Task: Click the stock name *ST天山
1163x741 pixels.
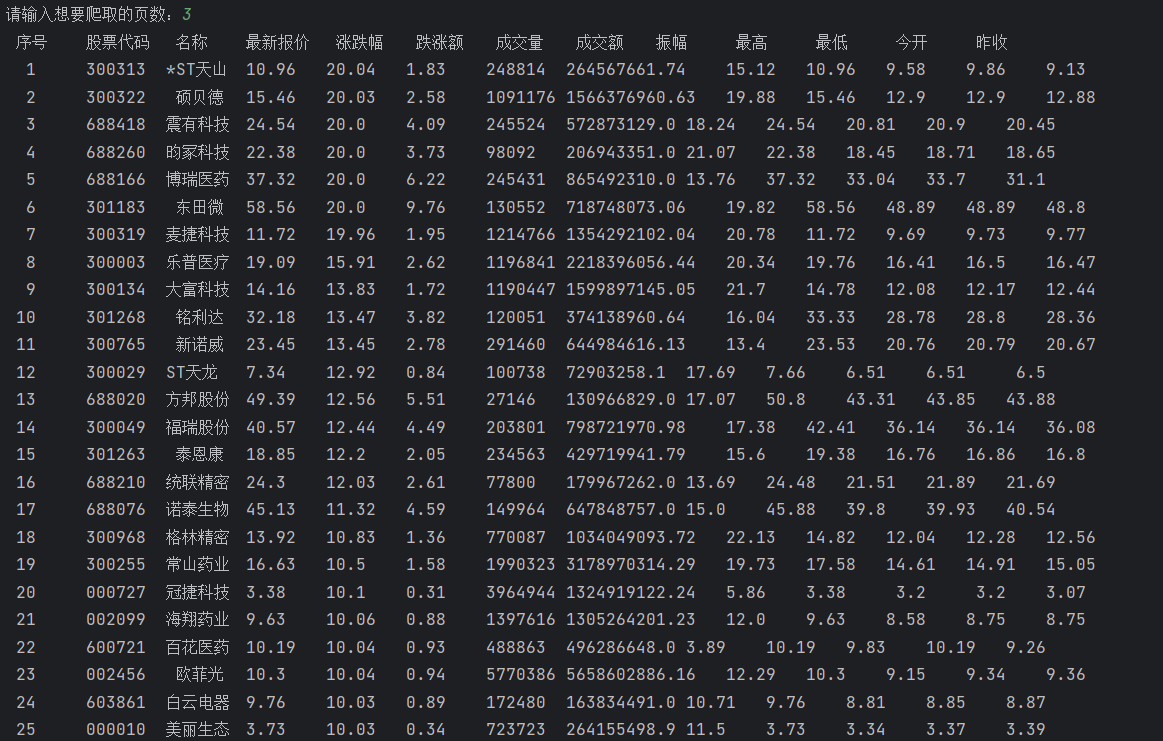Action: tap(197, 70)
